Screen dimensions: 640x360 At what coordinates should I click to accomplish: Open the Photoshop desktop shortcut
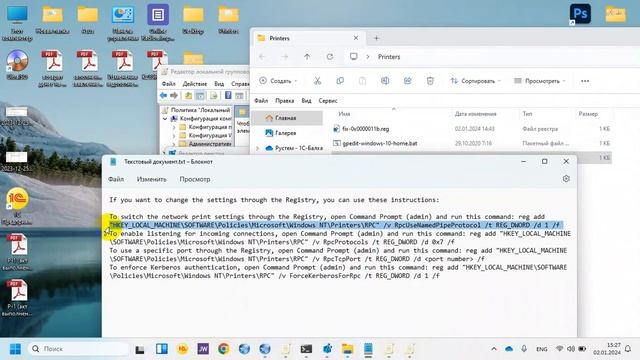580,14
